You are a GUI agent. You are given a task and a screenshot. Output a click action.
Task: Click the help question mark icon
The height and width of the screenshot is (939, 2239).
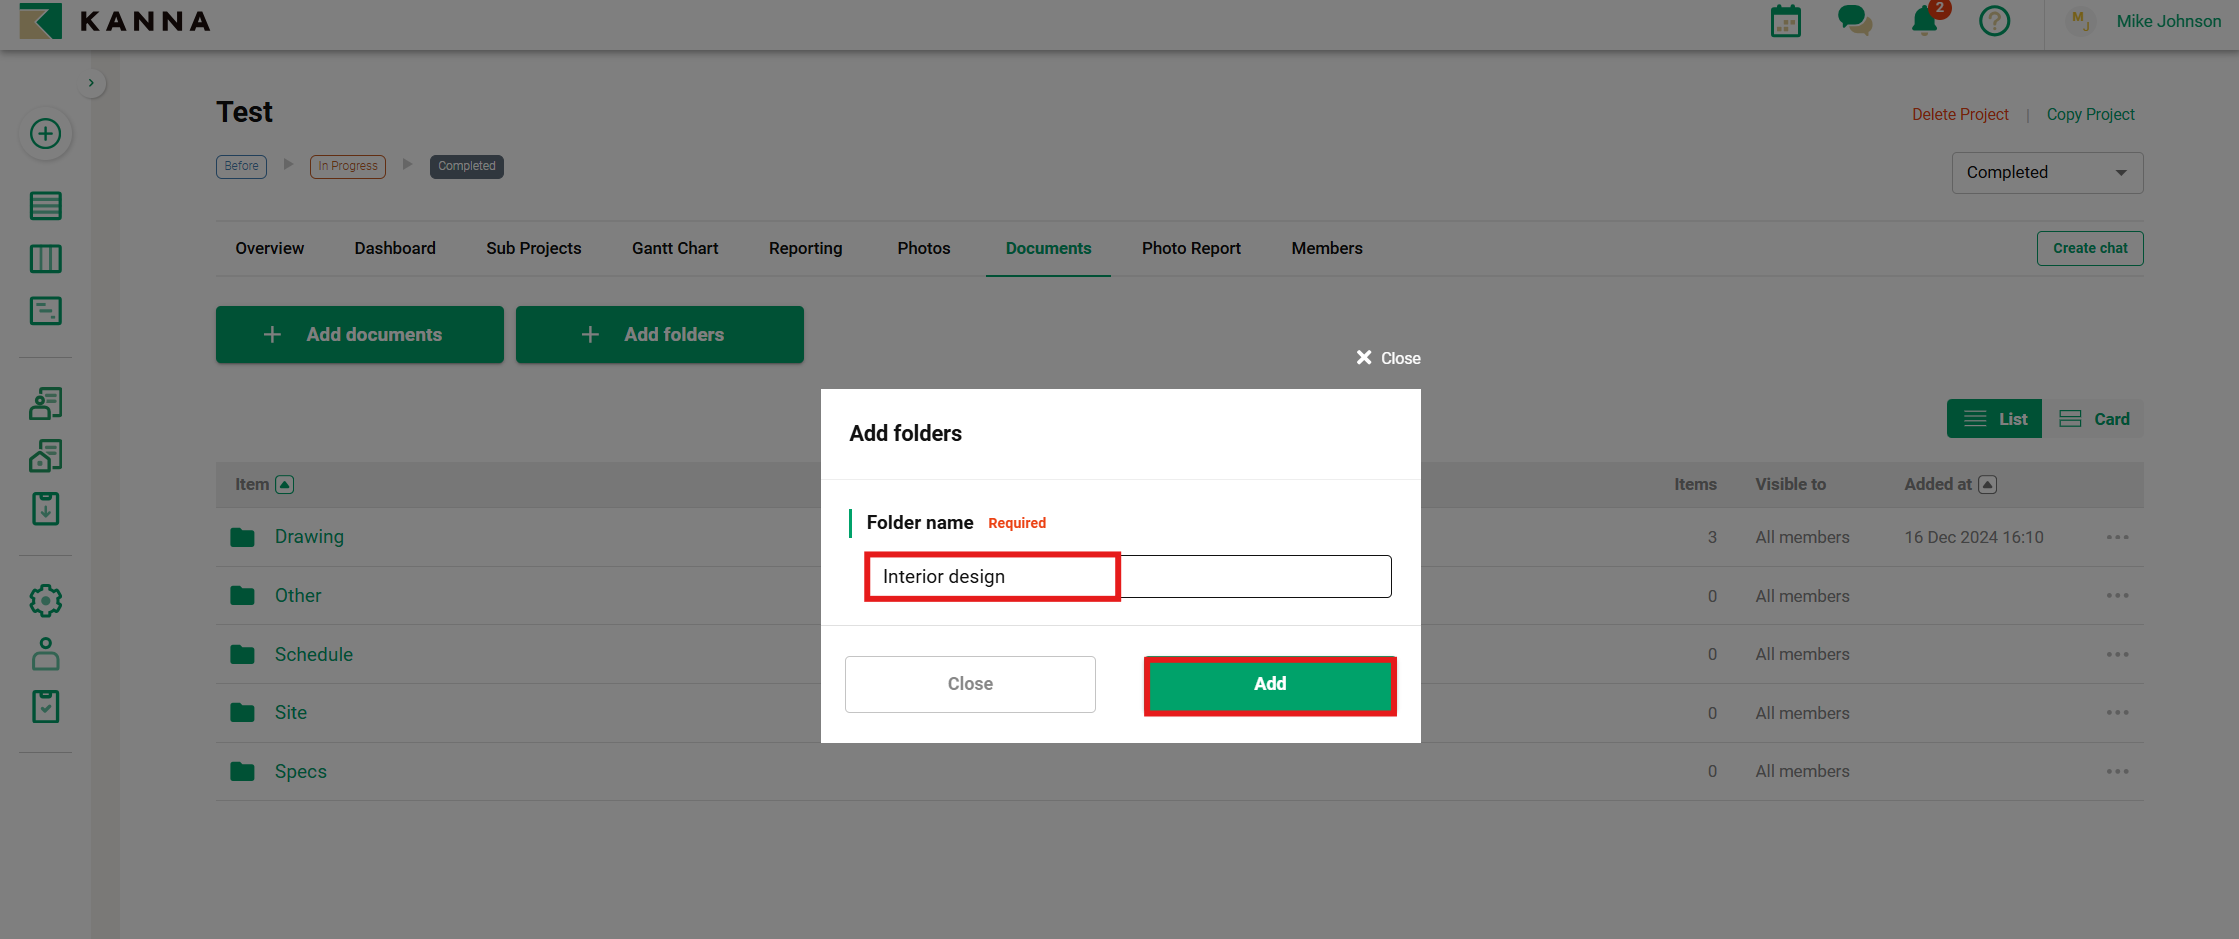coord(1994,21)
